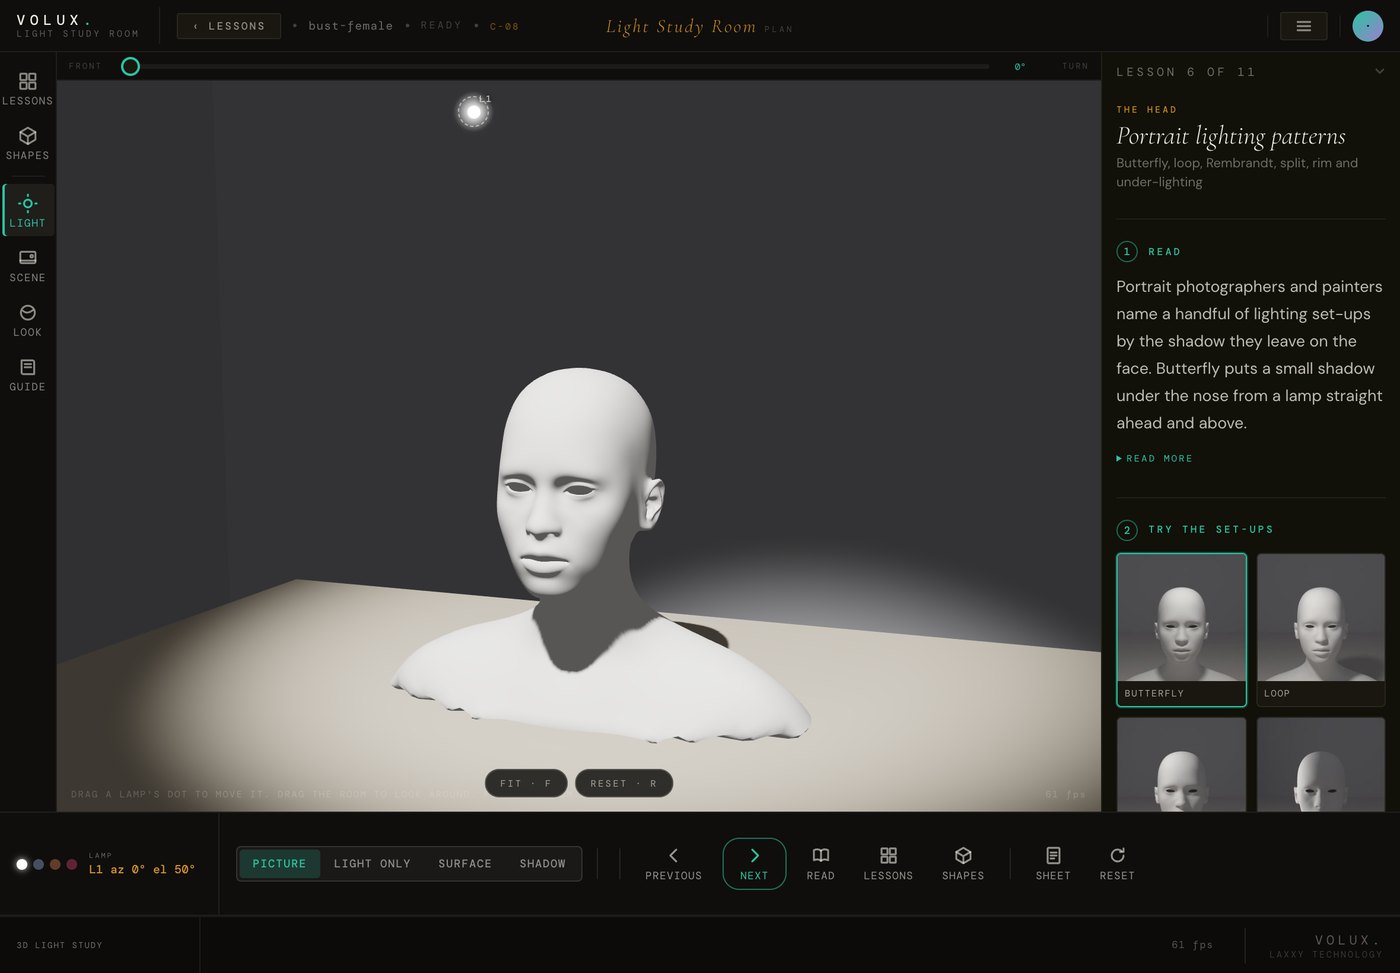Open Shapes panel in left sidebar
1400x973 pixels.
tap(28, 143)
